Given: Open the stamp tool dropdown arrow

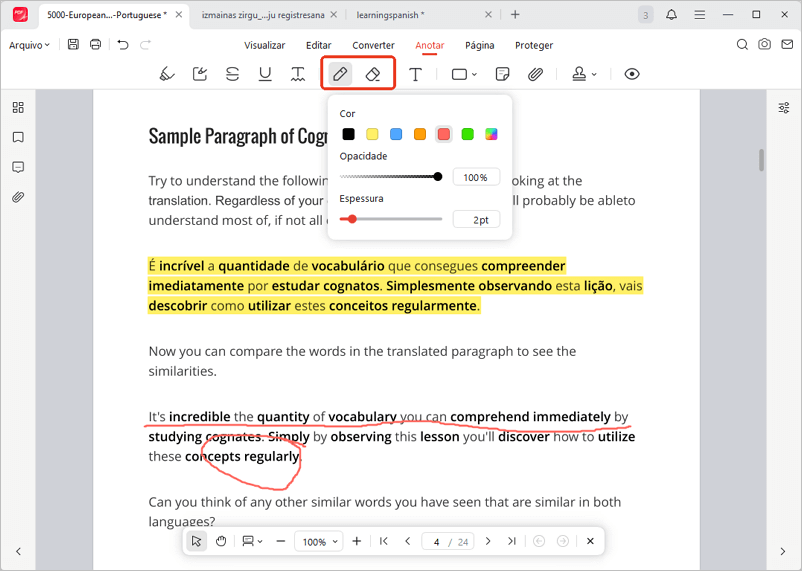Looking at the screenshot, I should (x=594, y=75).
